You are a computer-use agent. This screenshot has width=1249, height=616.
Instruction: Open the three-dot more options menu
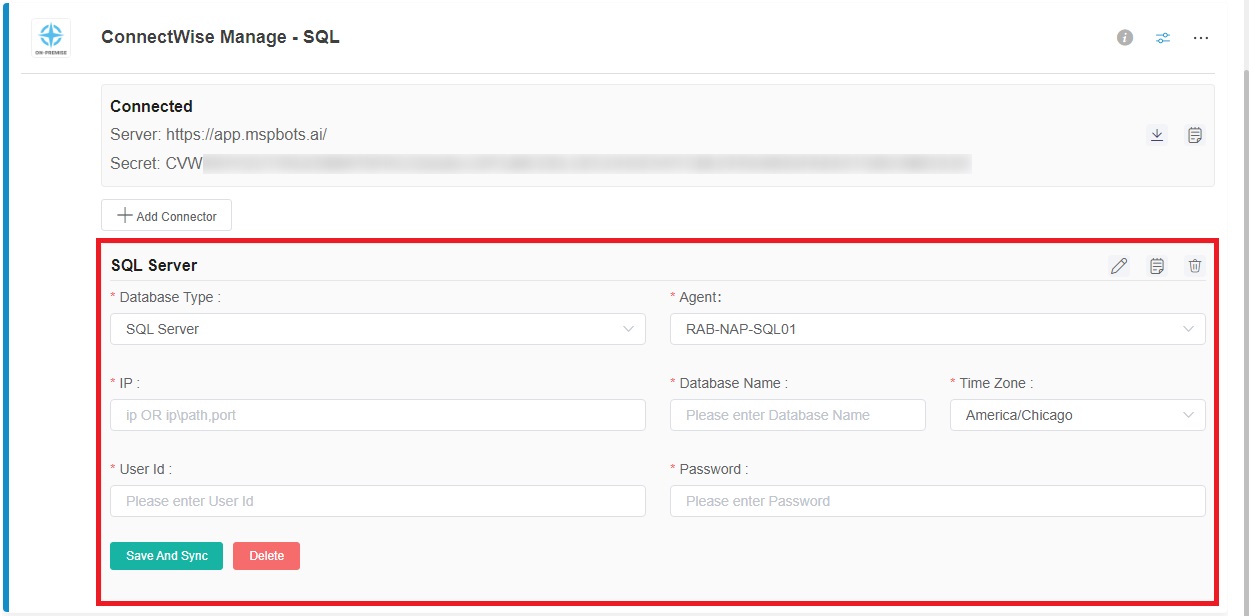[1201, 38]
